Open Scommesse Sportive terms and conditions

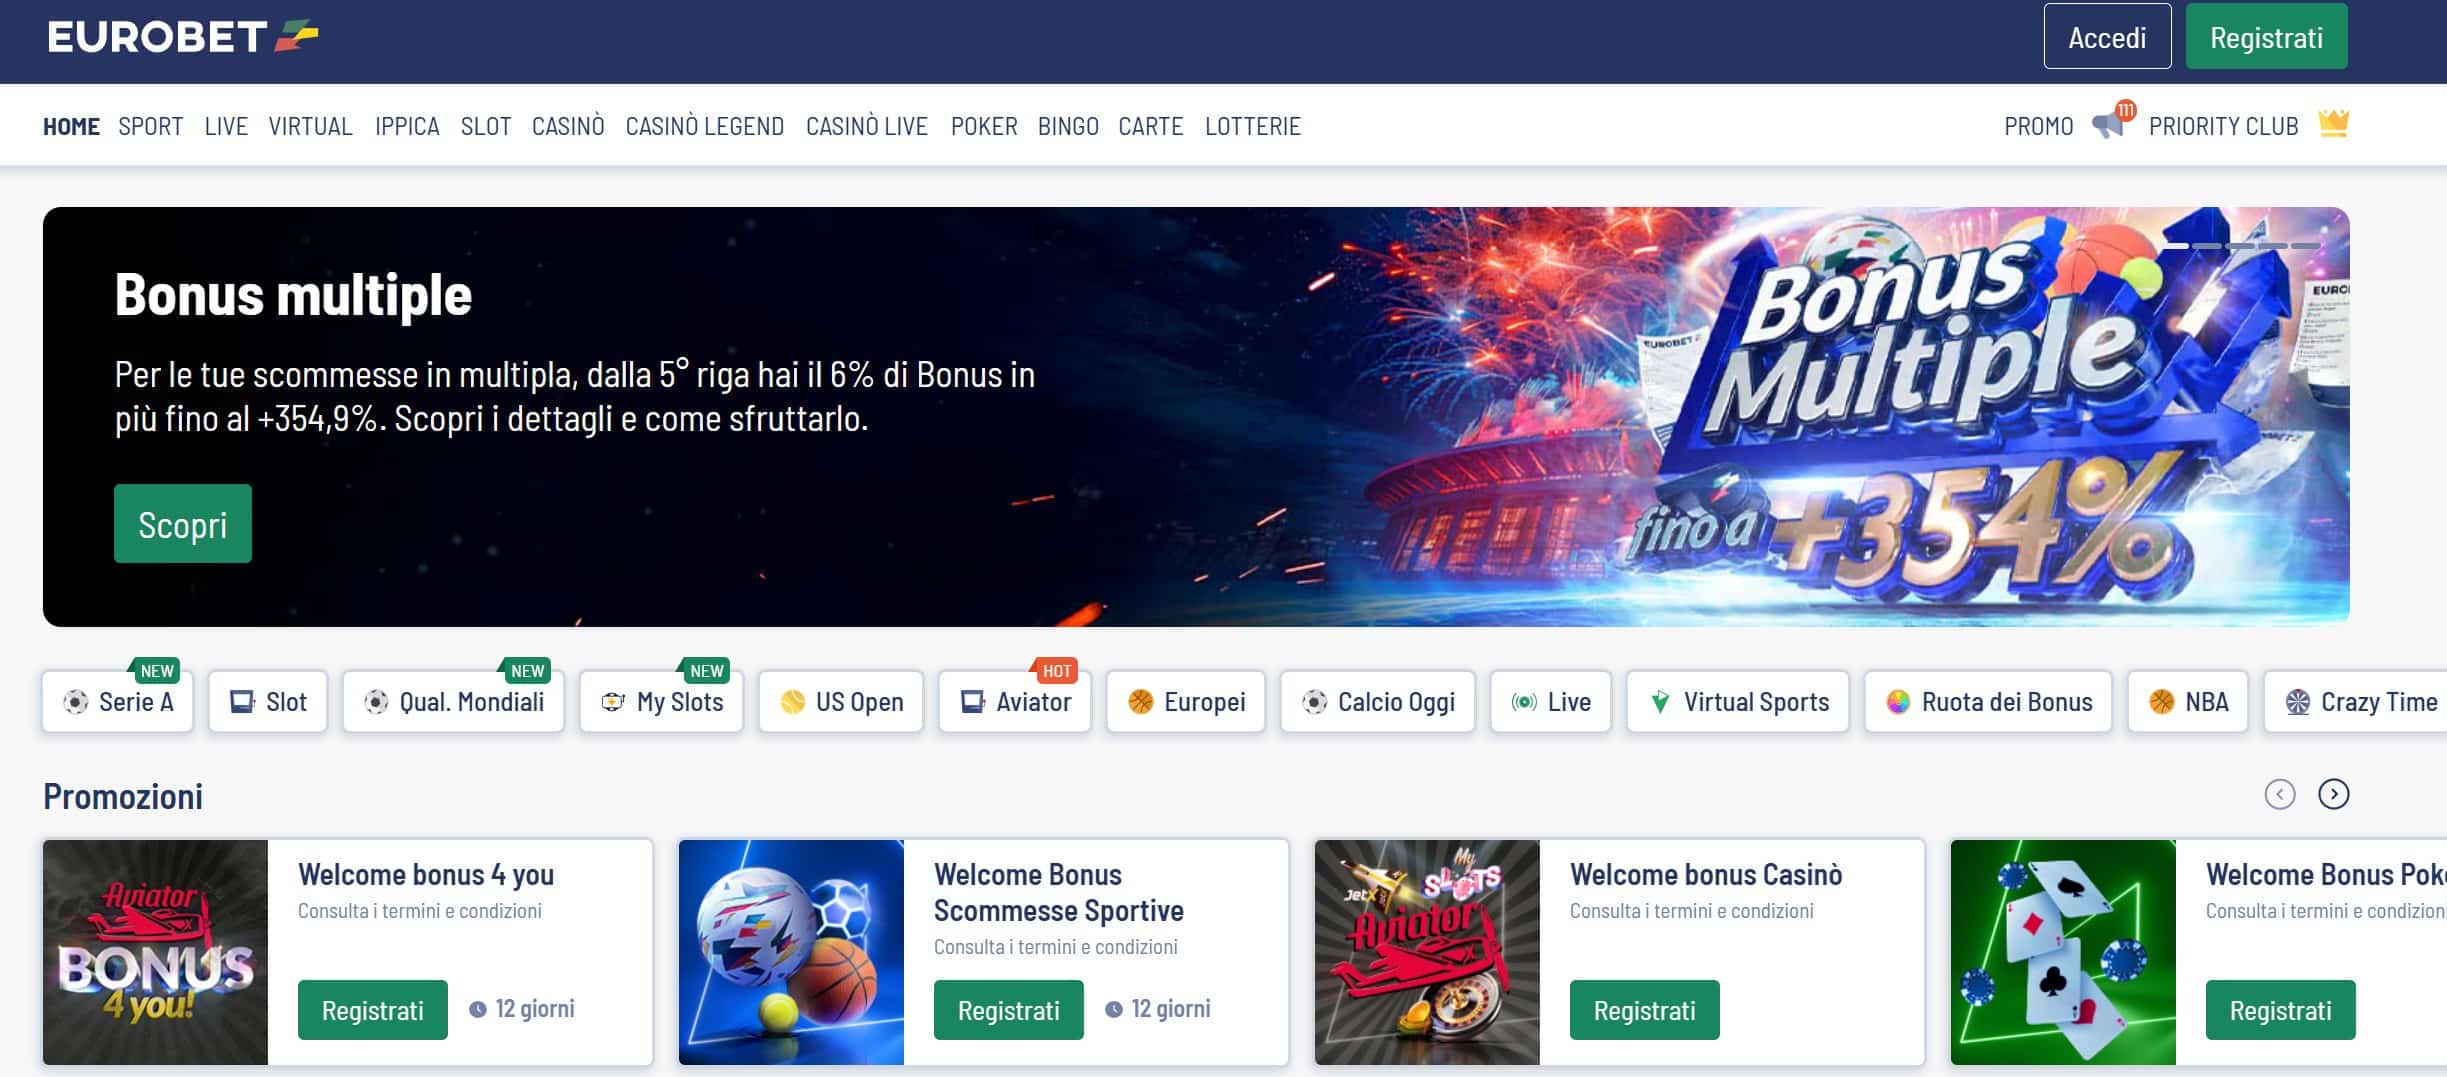coord(1056,947)
